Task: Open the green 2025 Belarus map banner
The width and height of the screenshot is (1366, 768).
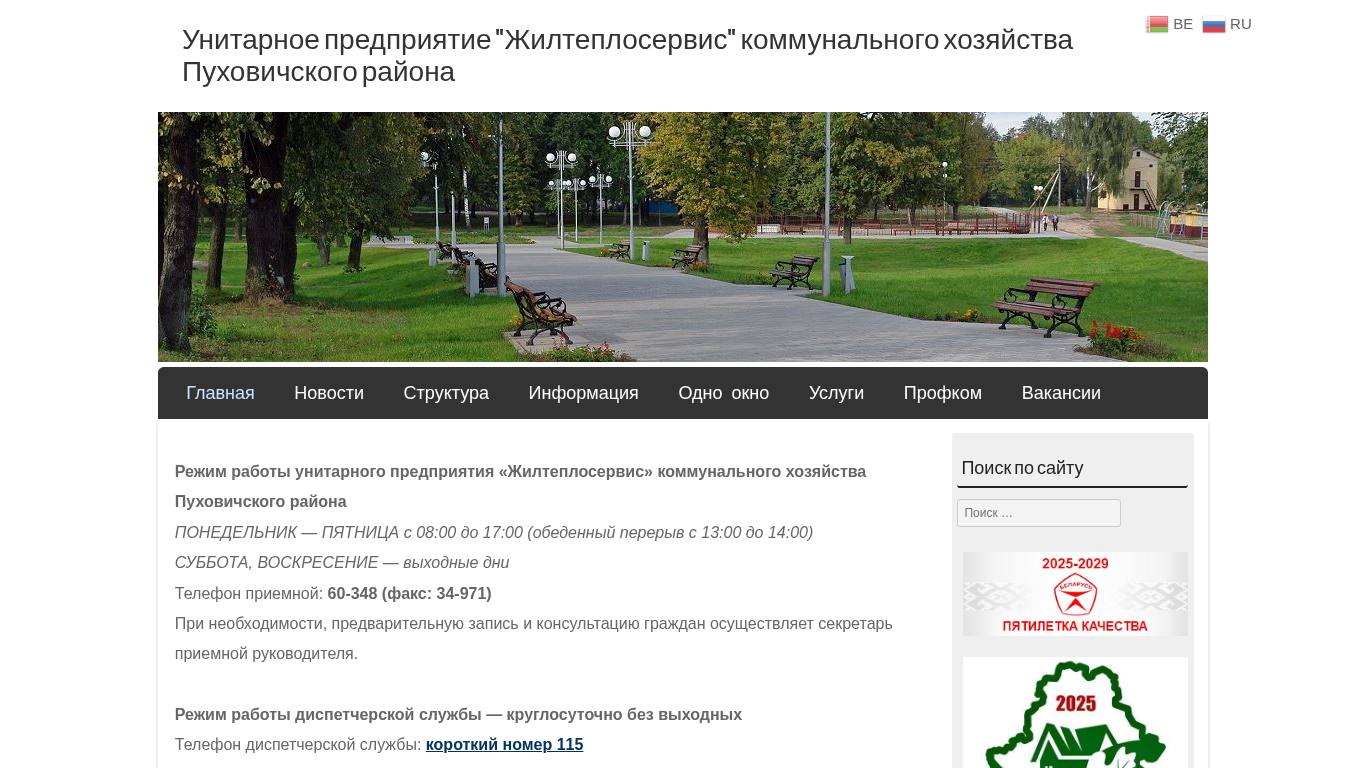Action: (1075, 712)
